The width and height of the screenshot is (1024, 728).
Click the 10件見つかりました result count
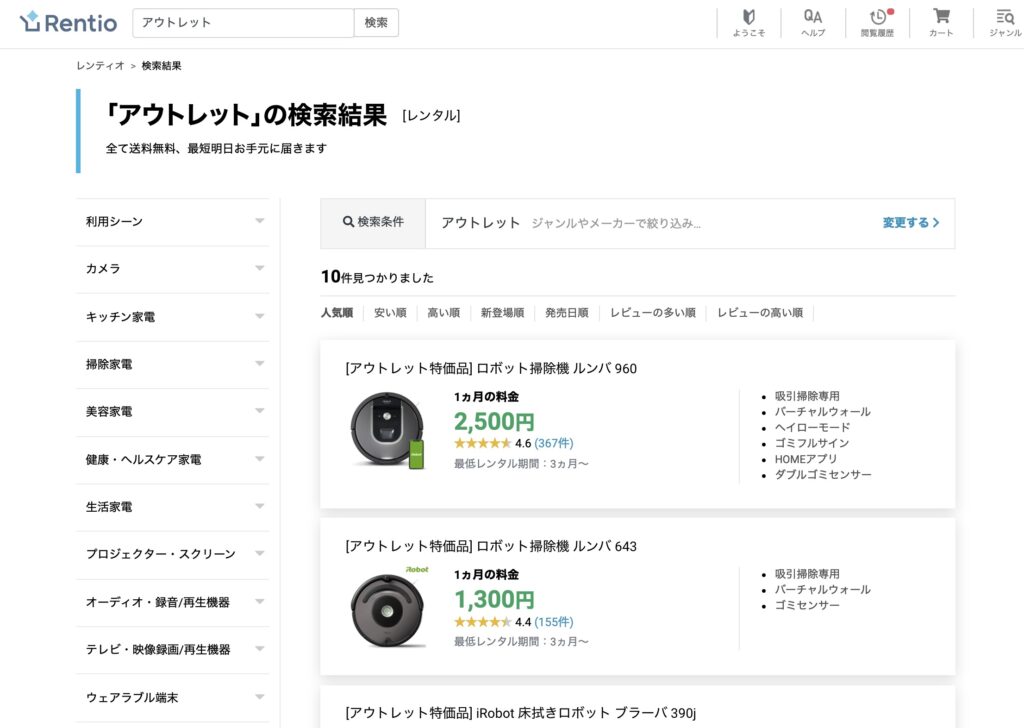pos(377,277)
